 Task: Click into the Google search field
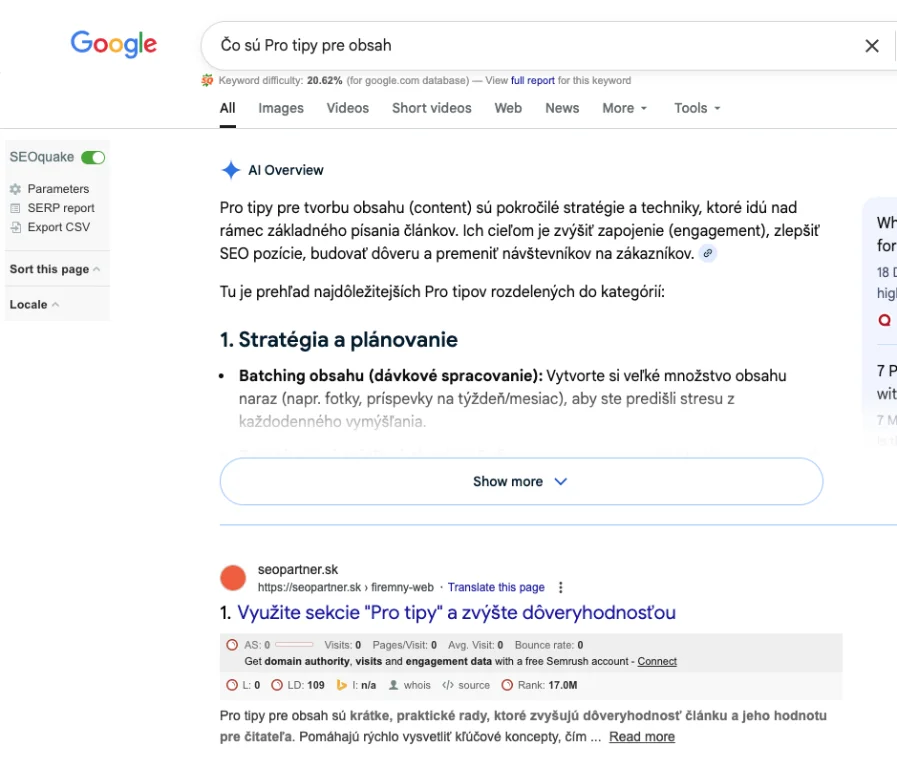(x=520, y=46)
